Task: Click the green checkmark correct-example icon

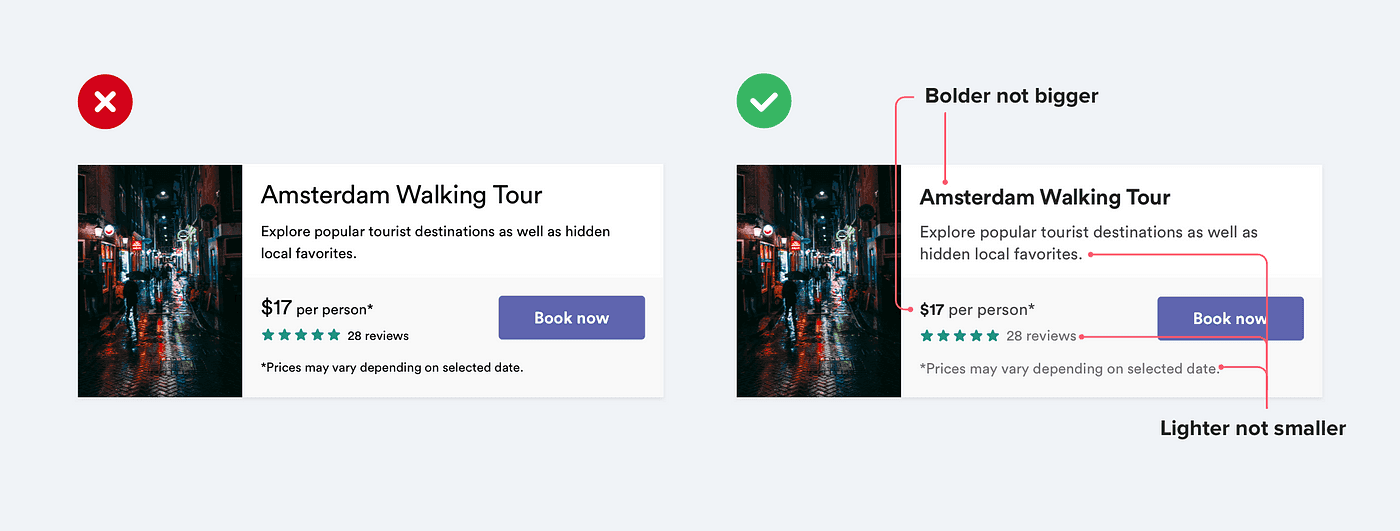Action: pos(764,101)
